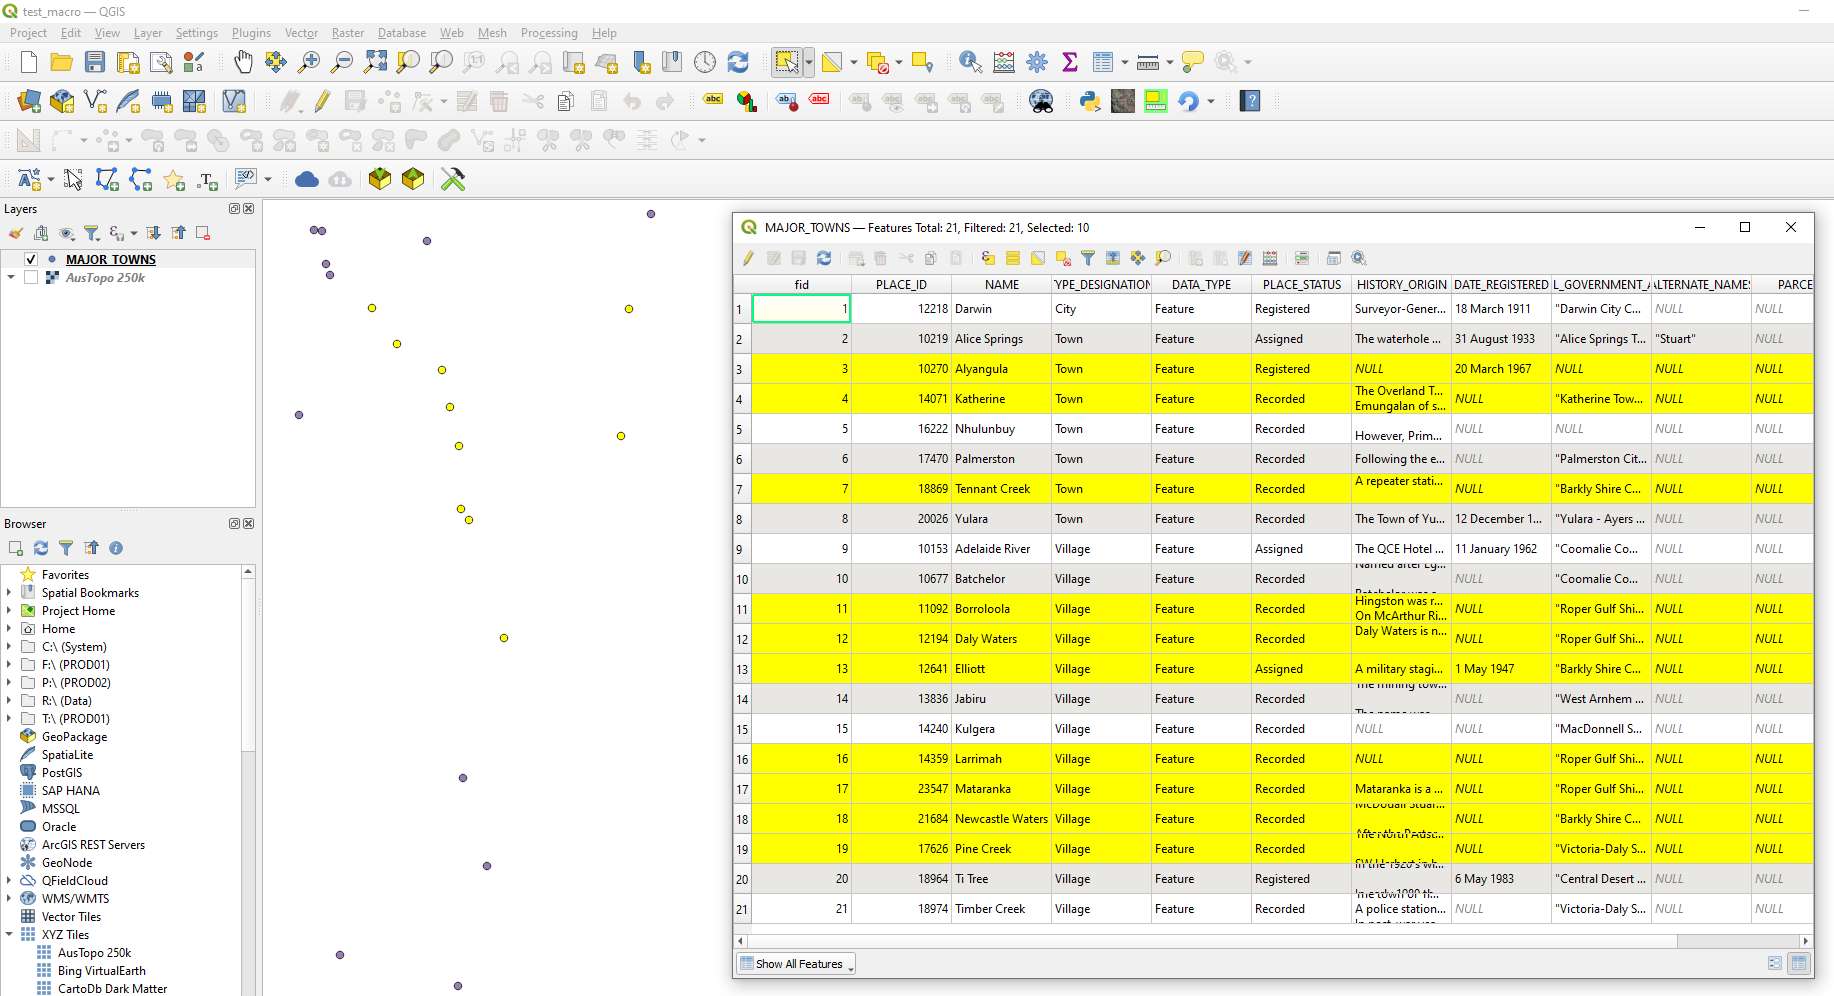Viewport: 1834px width, 996px height.
Task: Open the Processing Toolbox gear icon
Action: 1037,62
